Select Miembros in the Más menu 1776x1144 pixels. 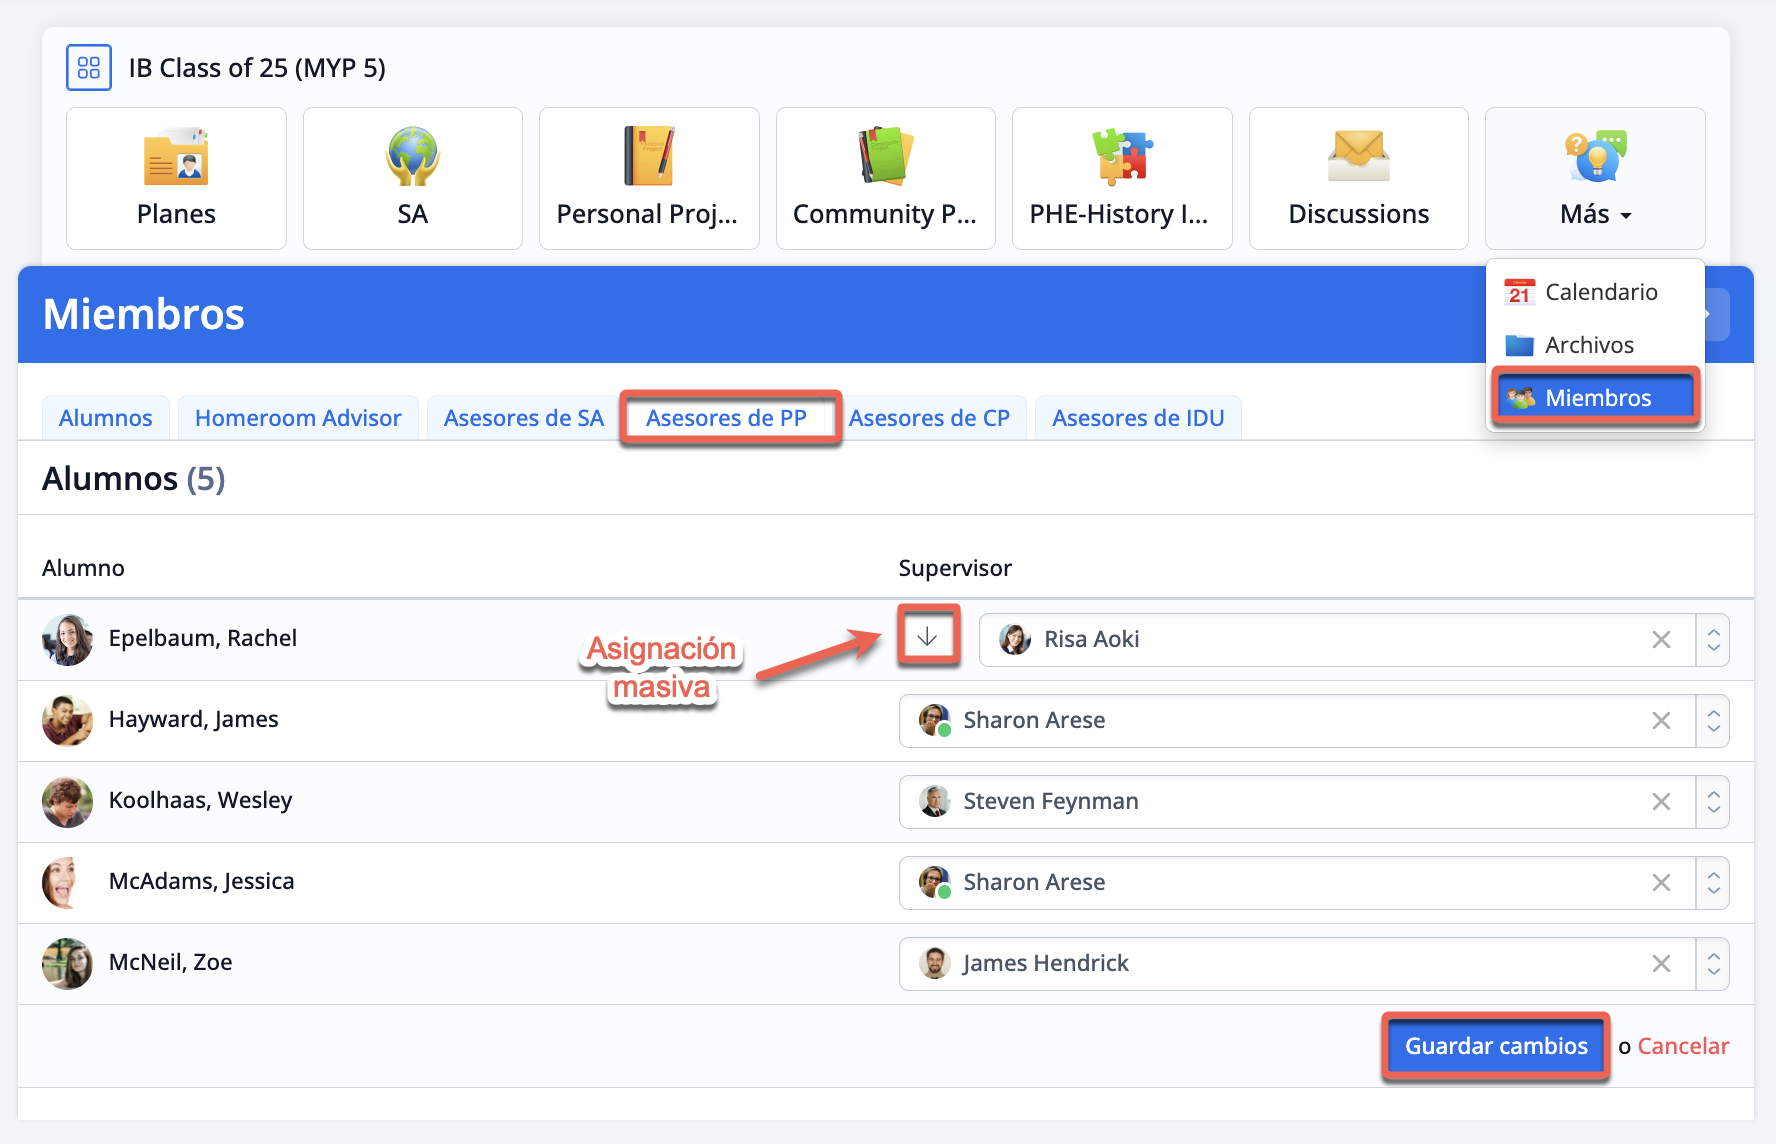pos(1597,398)
